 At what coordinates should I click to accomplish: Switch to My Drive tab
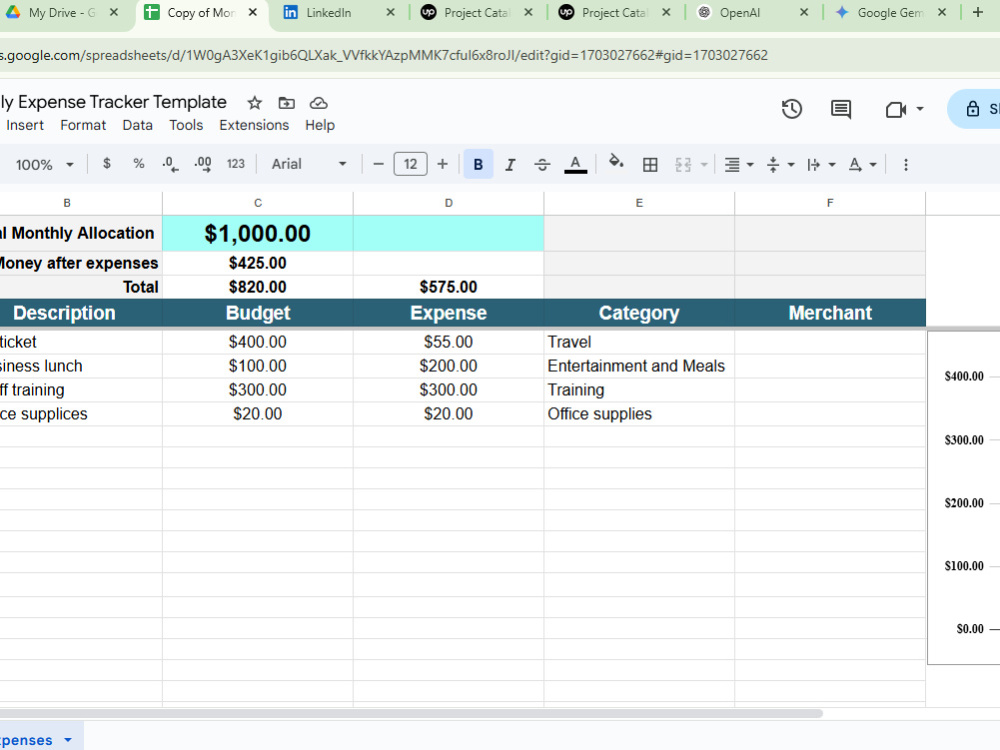click(62, 13)
